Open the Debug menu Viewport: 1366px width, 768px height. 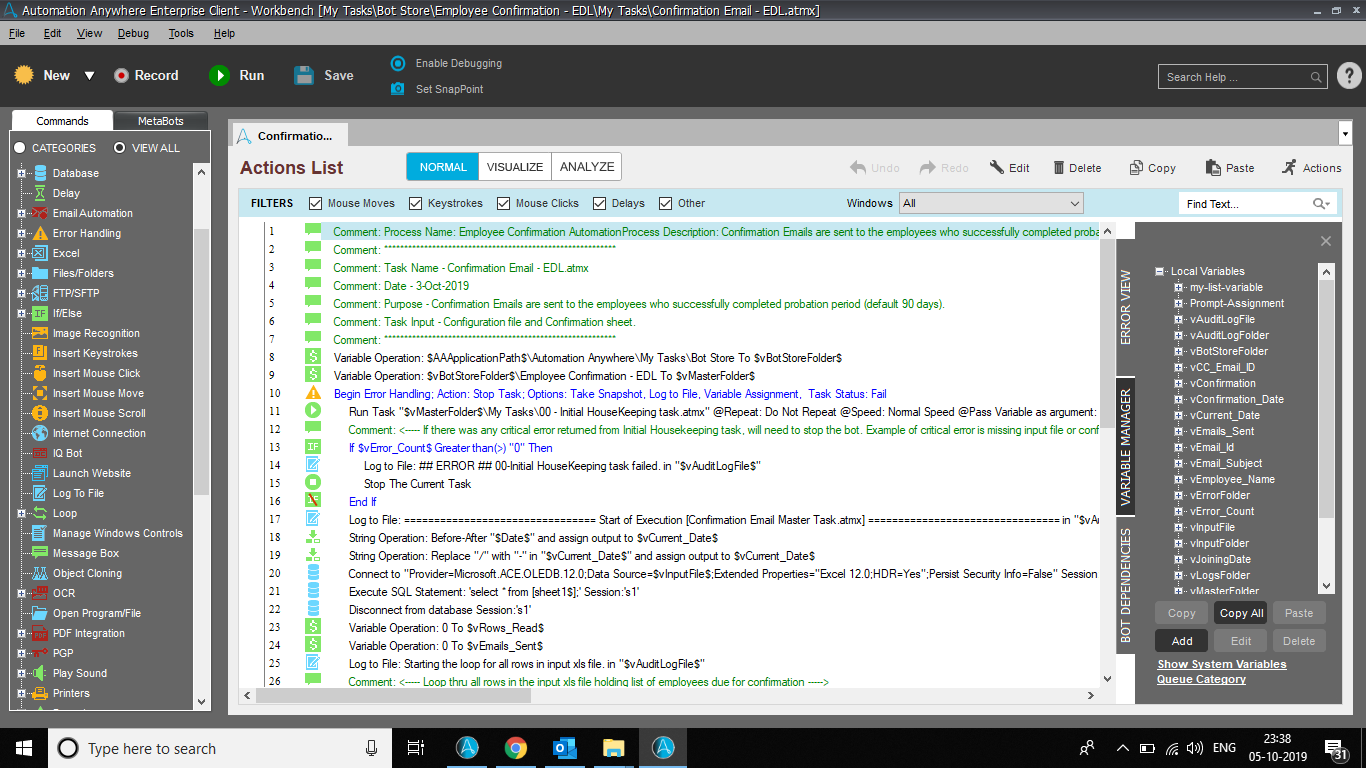pyautogui.click(x=133, y=33)
